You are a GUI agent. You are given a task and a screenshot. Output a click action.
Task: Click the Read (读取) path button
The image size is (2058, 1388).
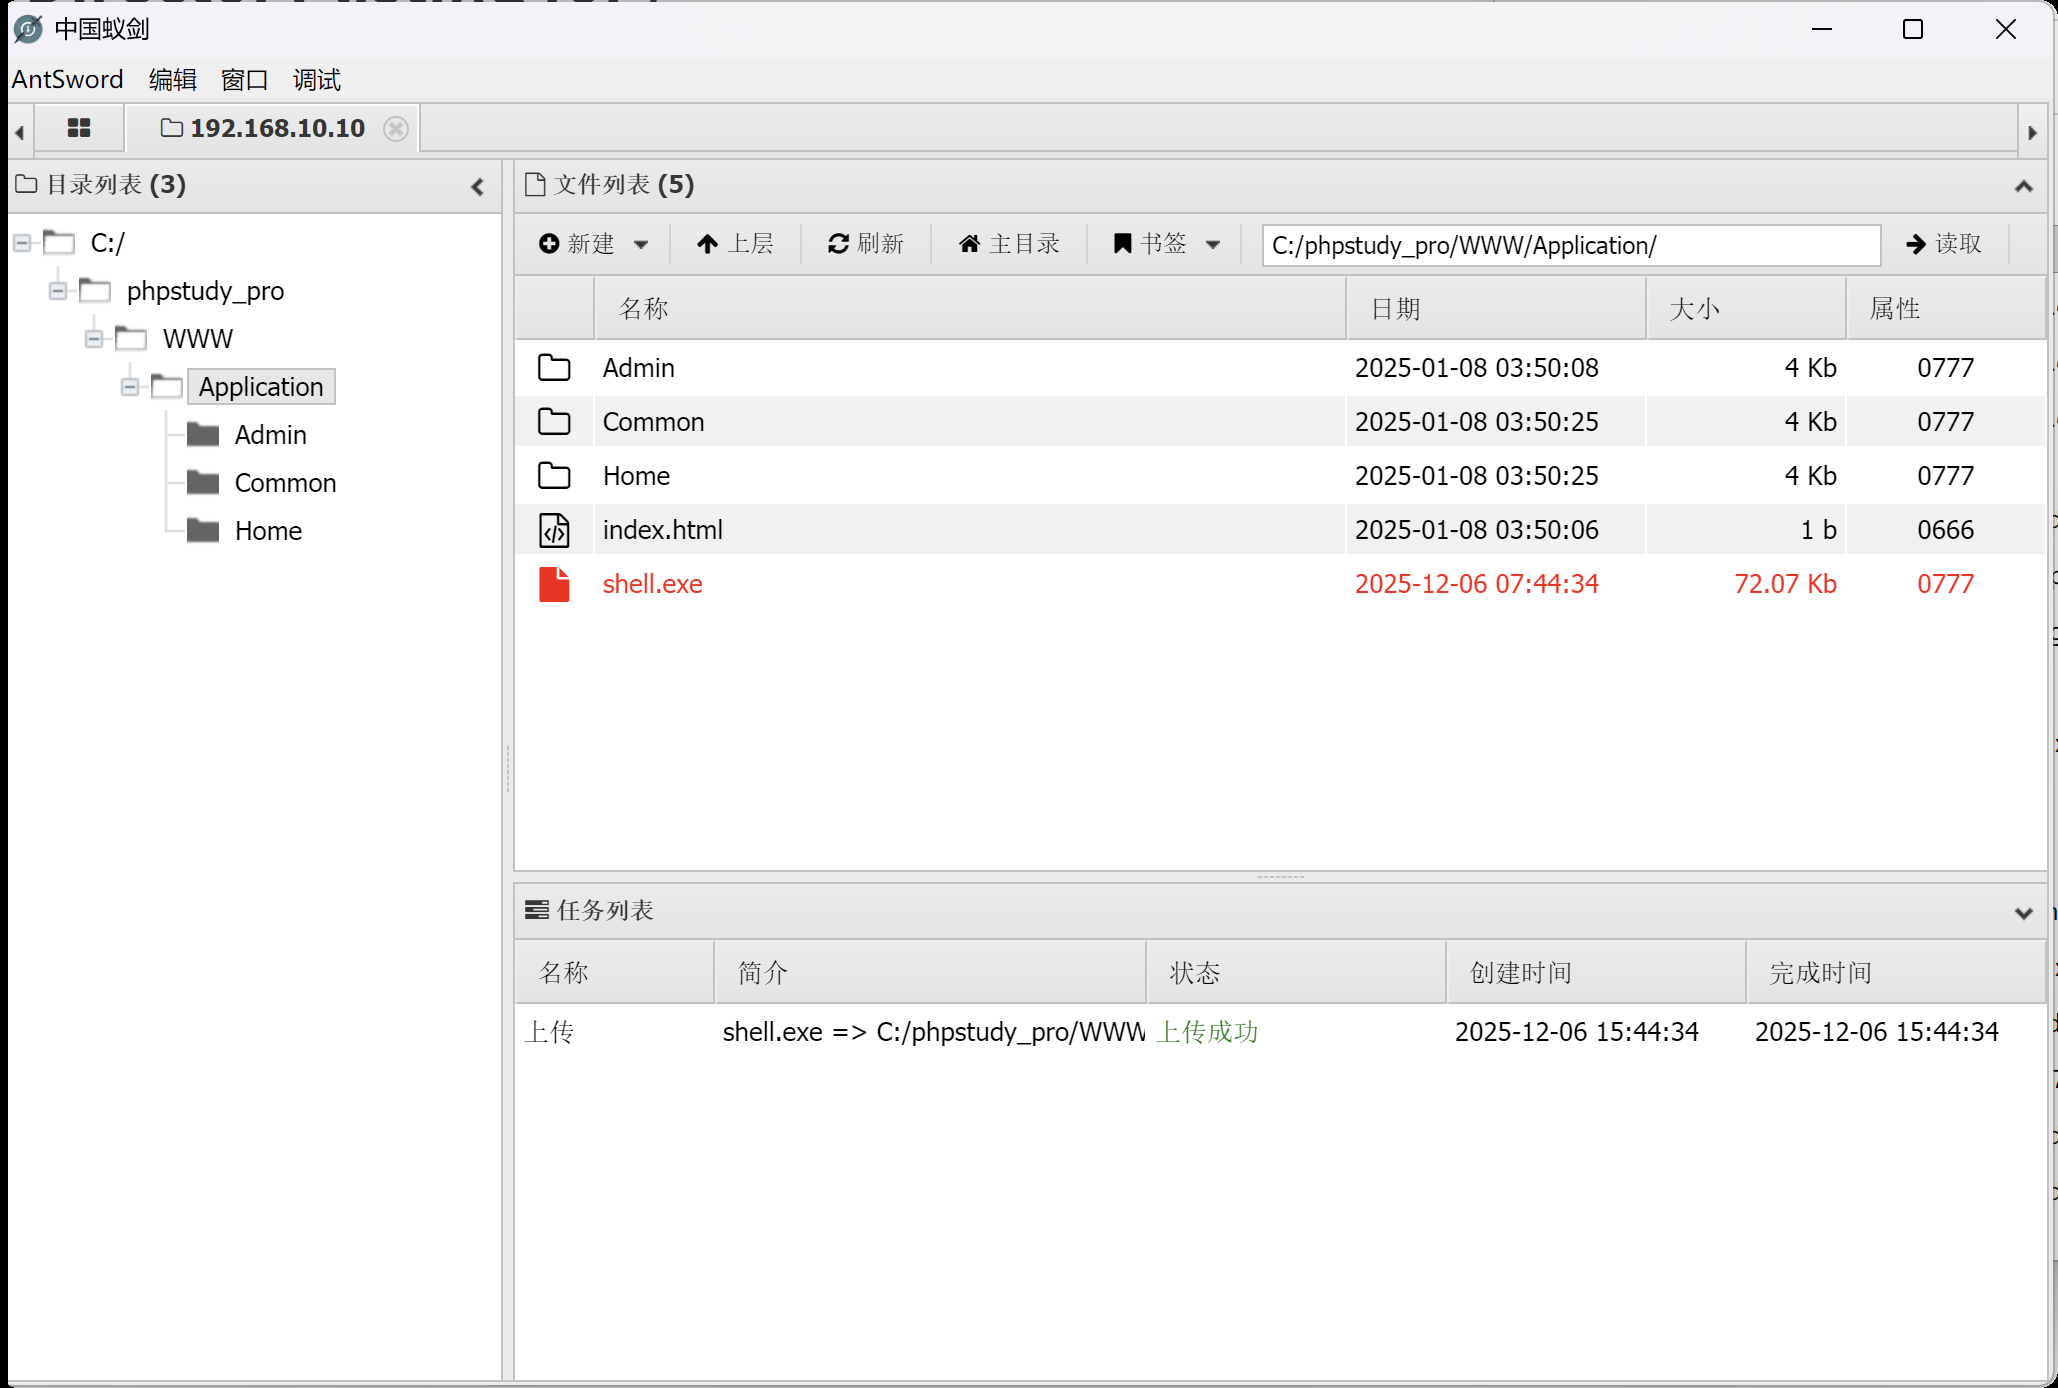[1944, 244]
